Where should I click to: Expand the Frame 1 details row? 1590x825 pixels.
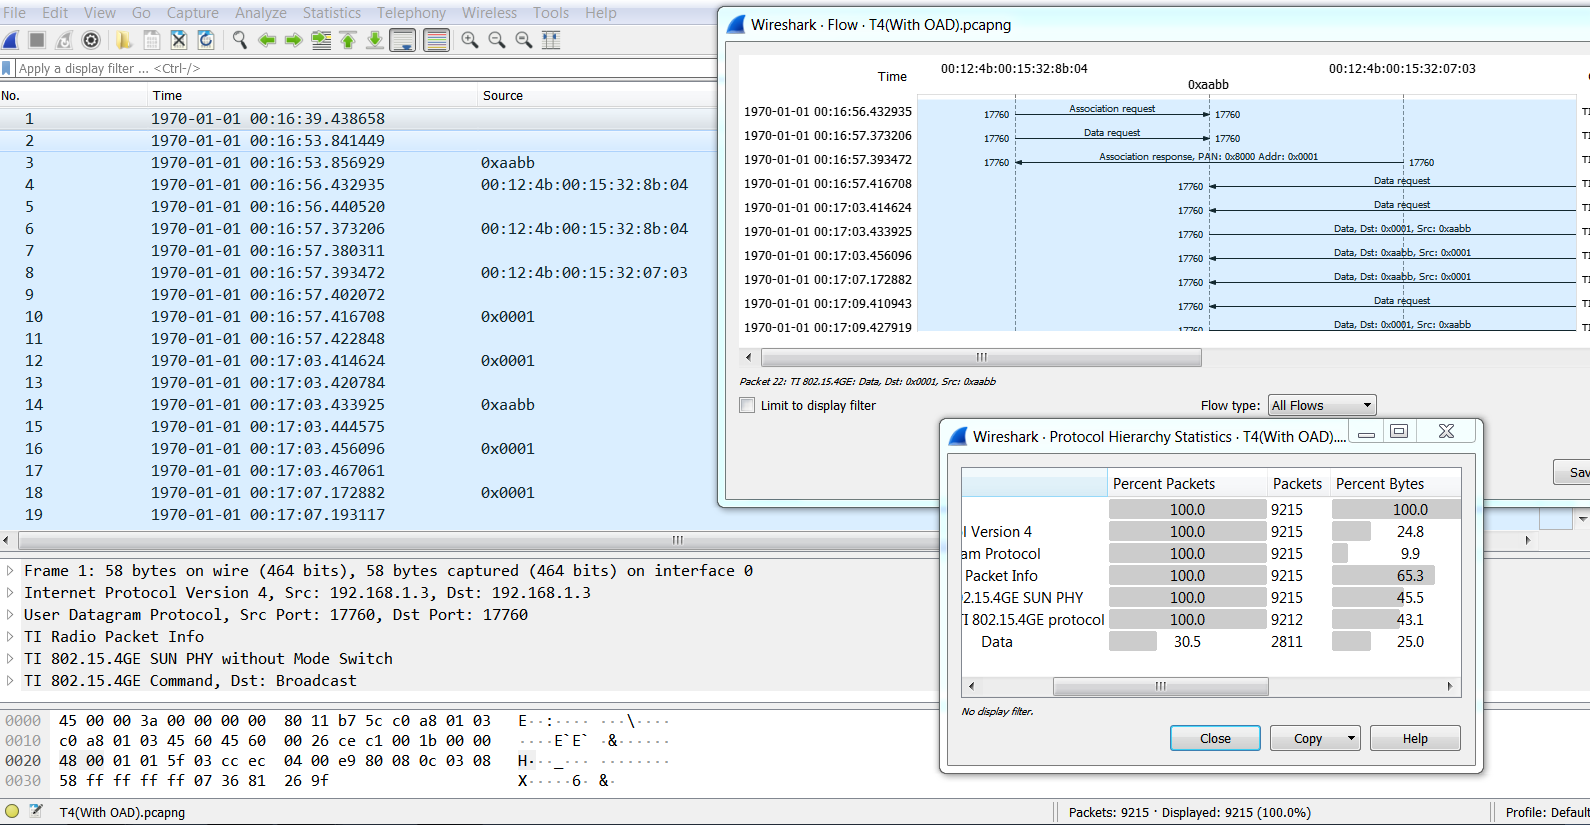click(x=10, y=571)
